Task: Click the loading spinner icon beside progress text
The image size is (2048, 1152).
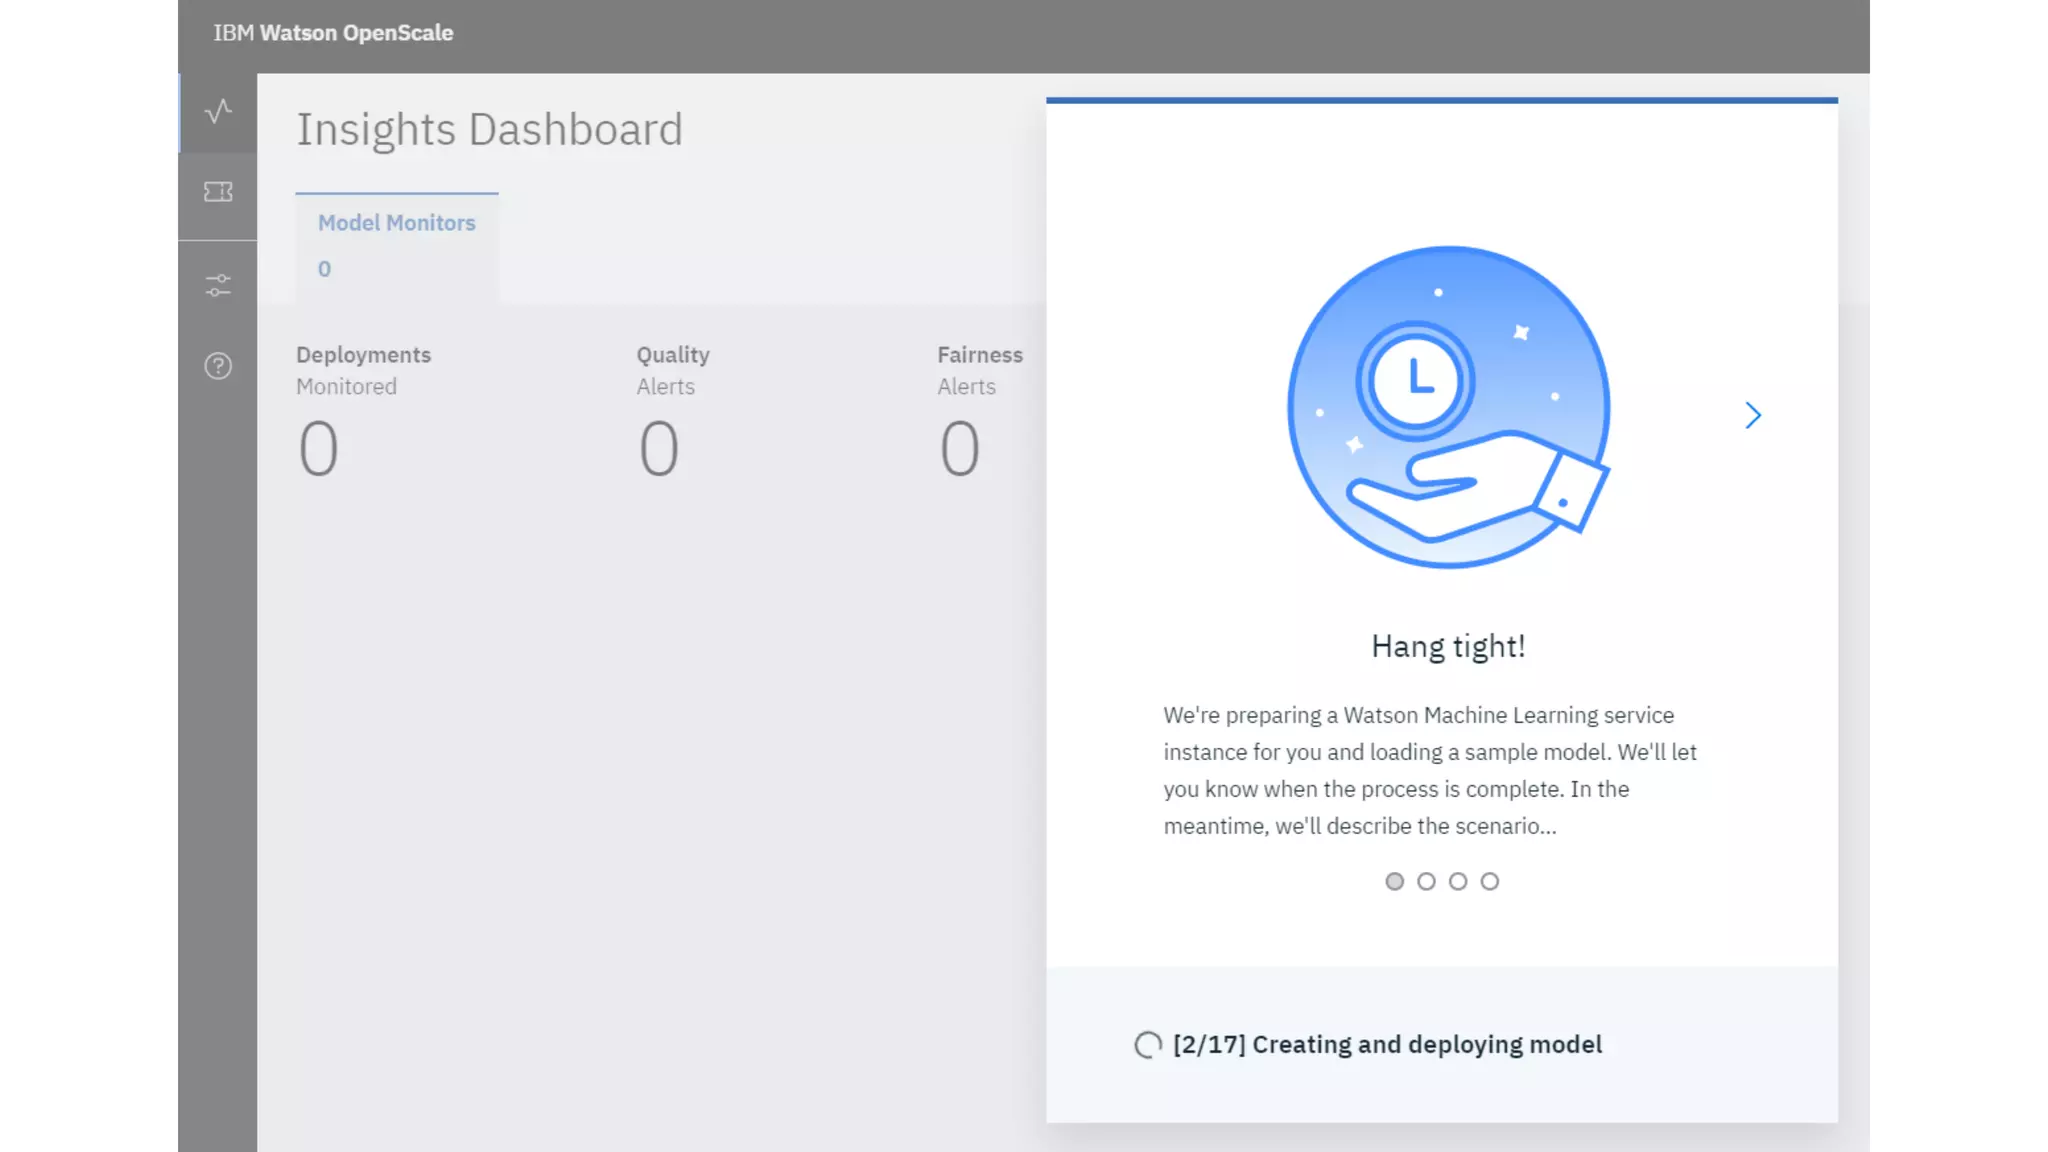Action: 1148,1045
